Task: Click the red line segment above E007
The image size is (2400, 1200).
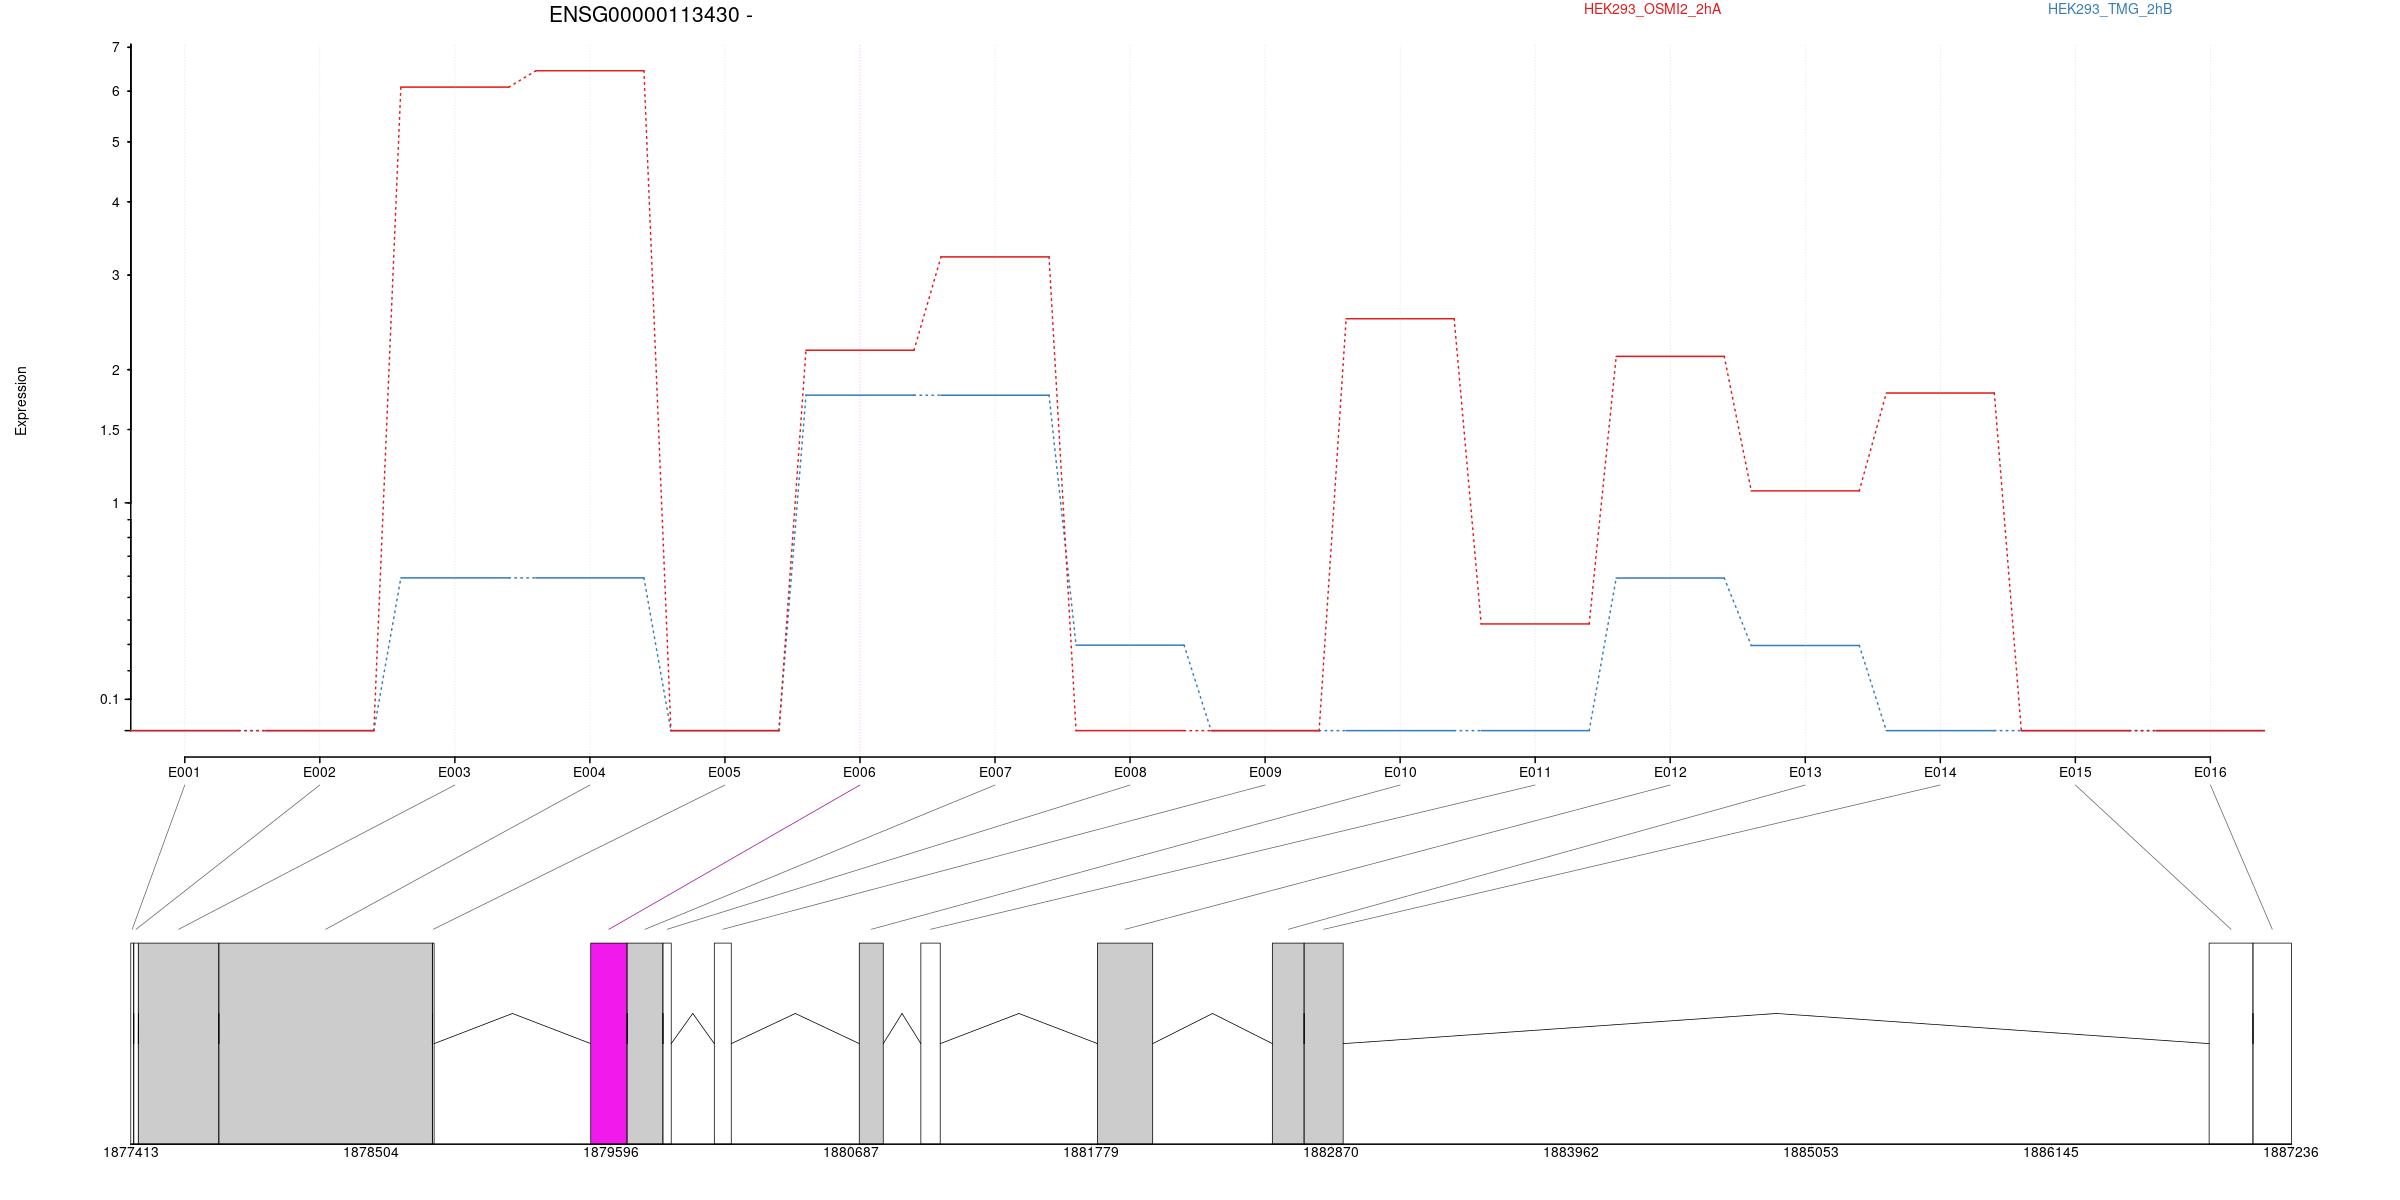Action: click(x=995, y=257)
